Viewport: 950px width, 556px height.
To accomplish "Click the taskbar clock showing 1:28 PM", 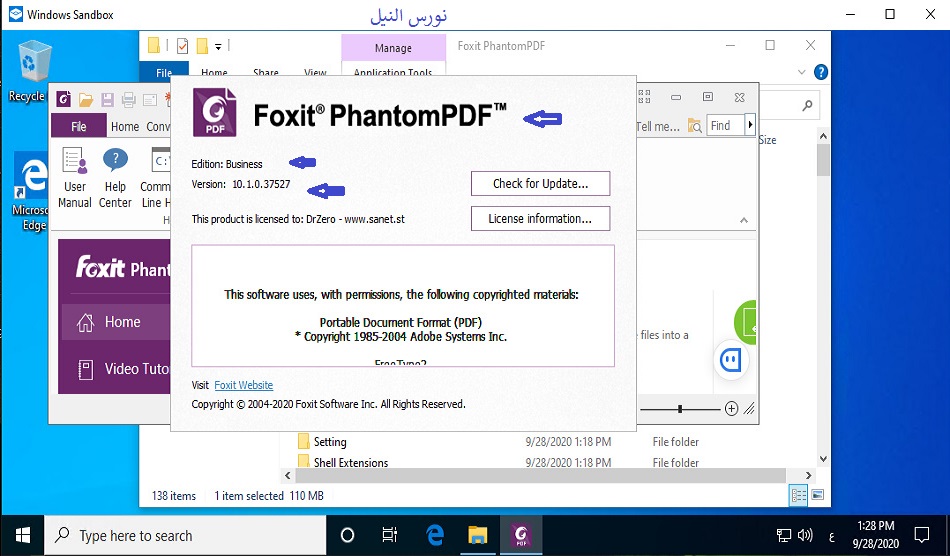I will [x=876, y=535].
